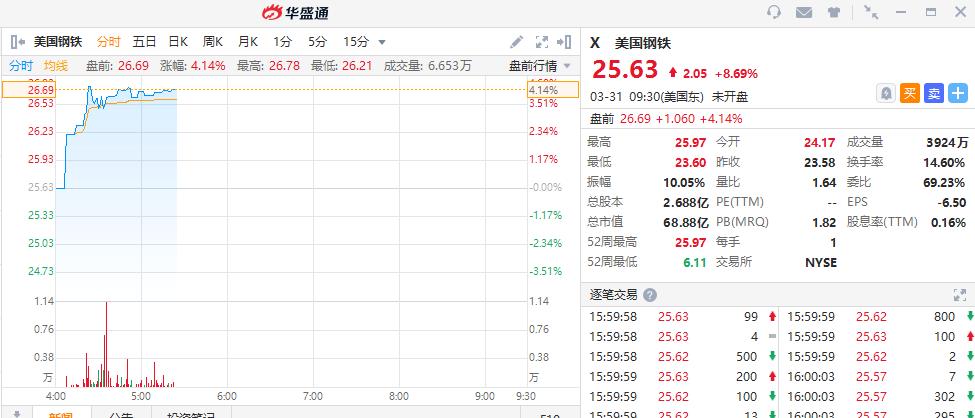Select the 分时 intraday tab
This screenshot has width=975, height=418.
coord(108,42)
